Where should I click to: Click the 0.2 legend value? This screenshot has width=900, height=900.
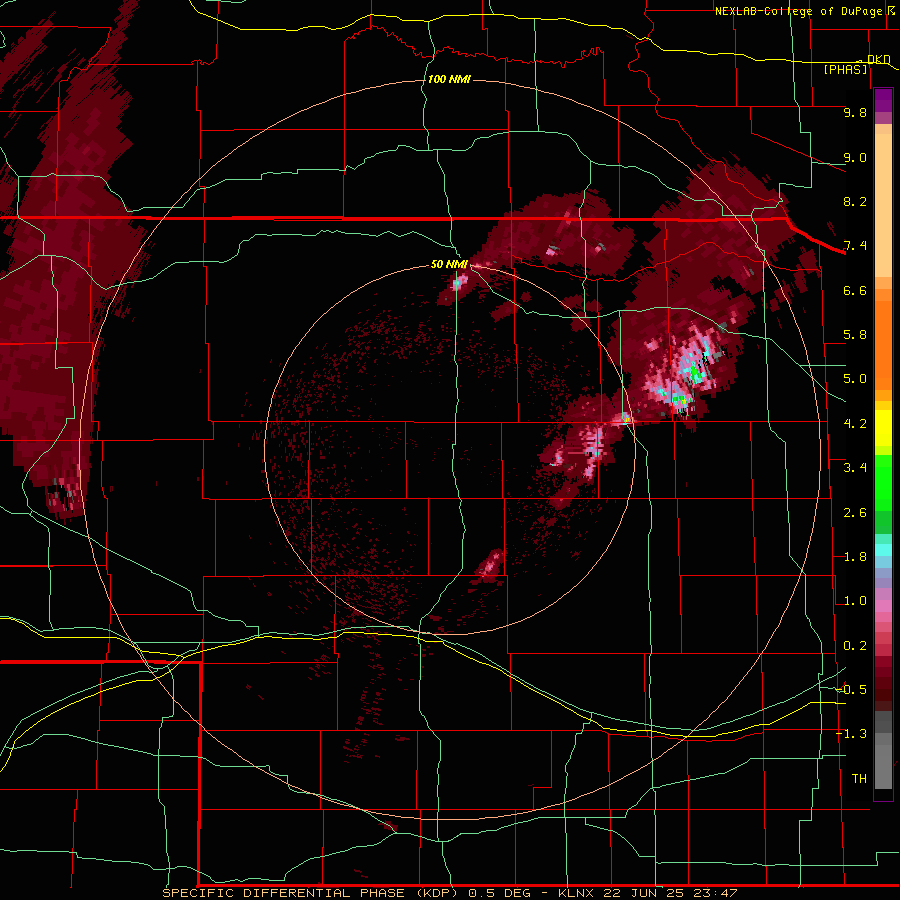point(855,646)
